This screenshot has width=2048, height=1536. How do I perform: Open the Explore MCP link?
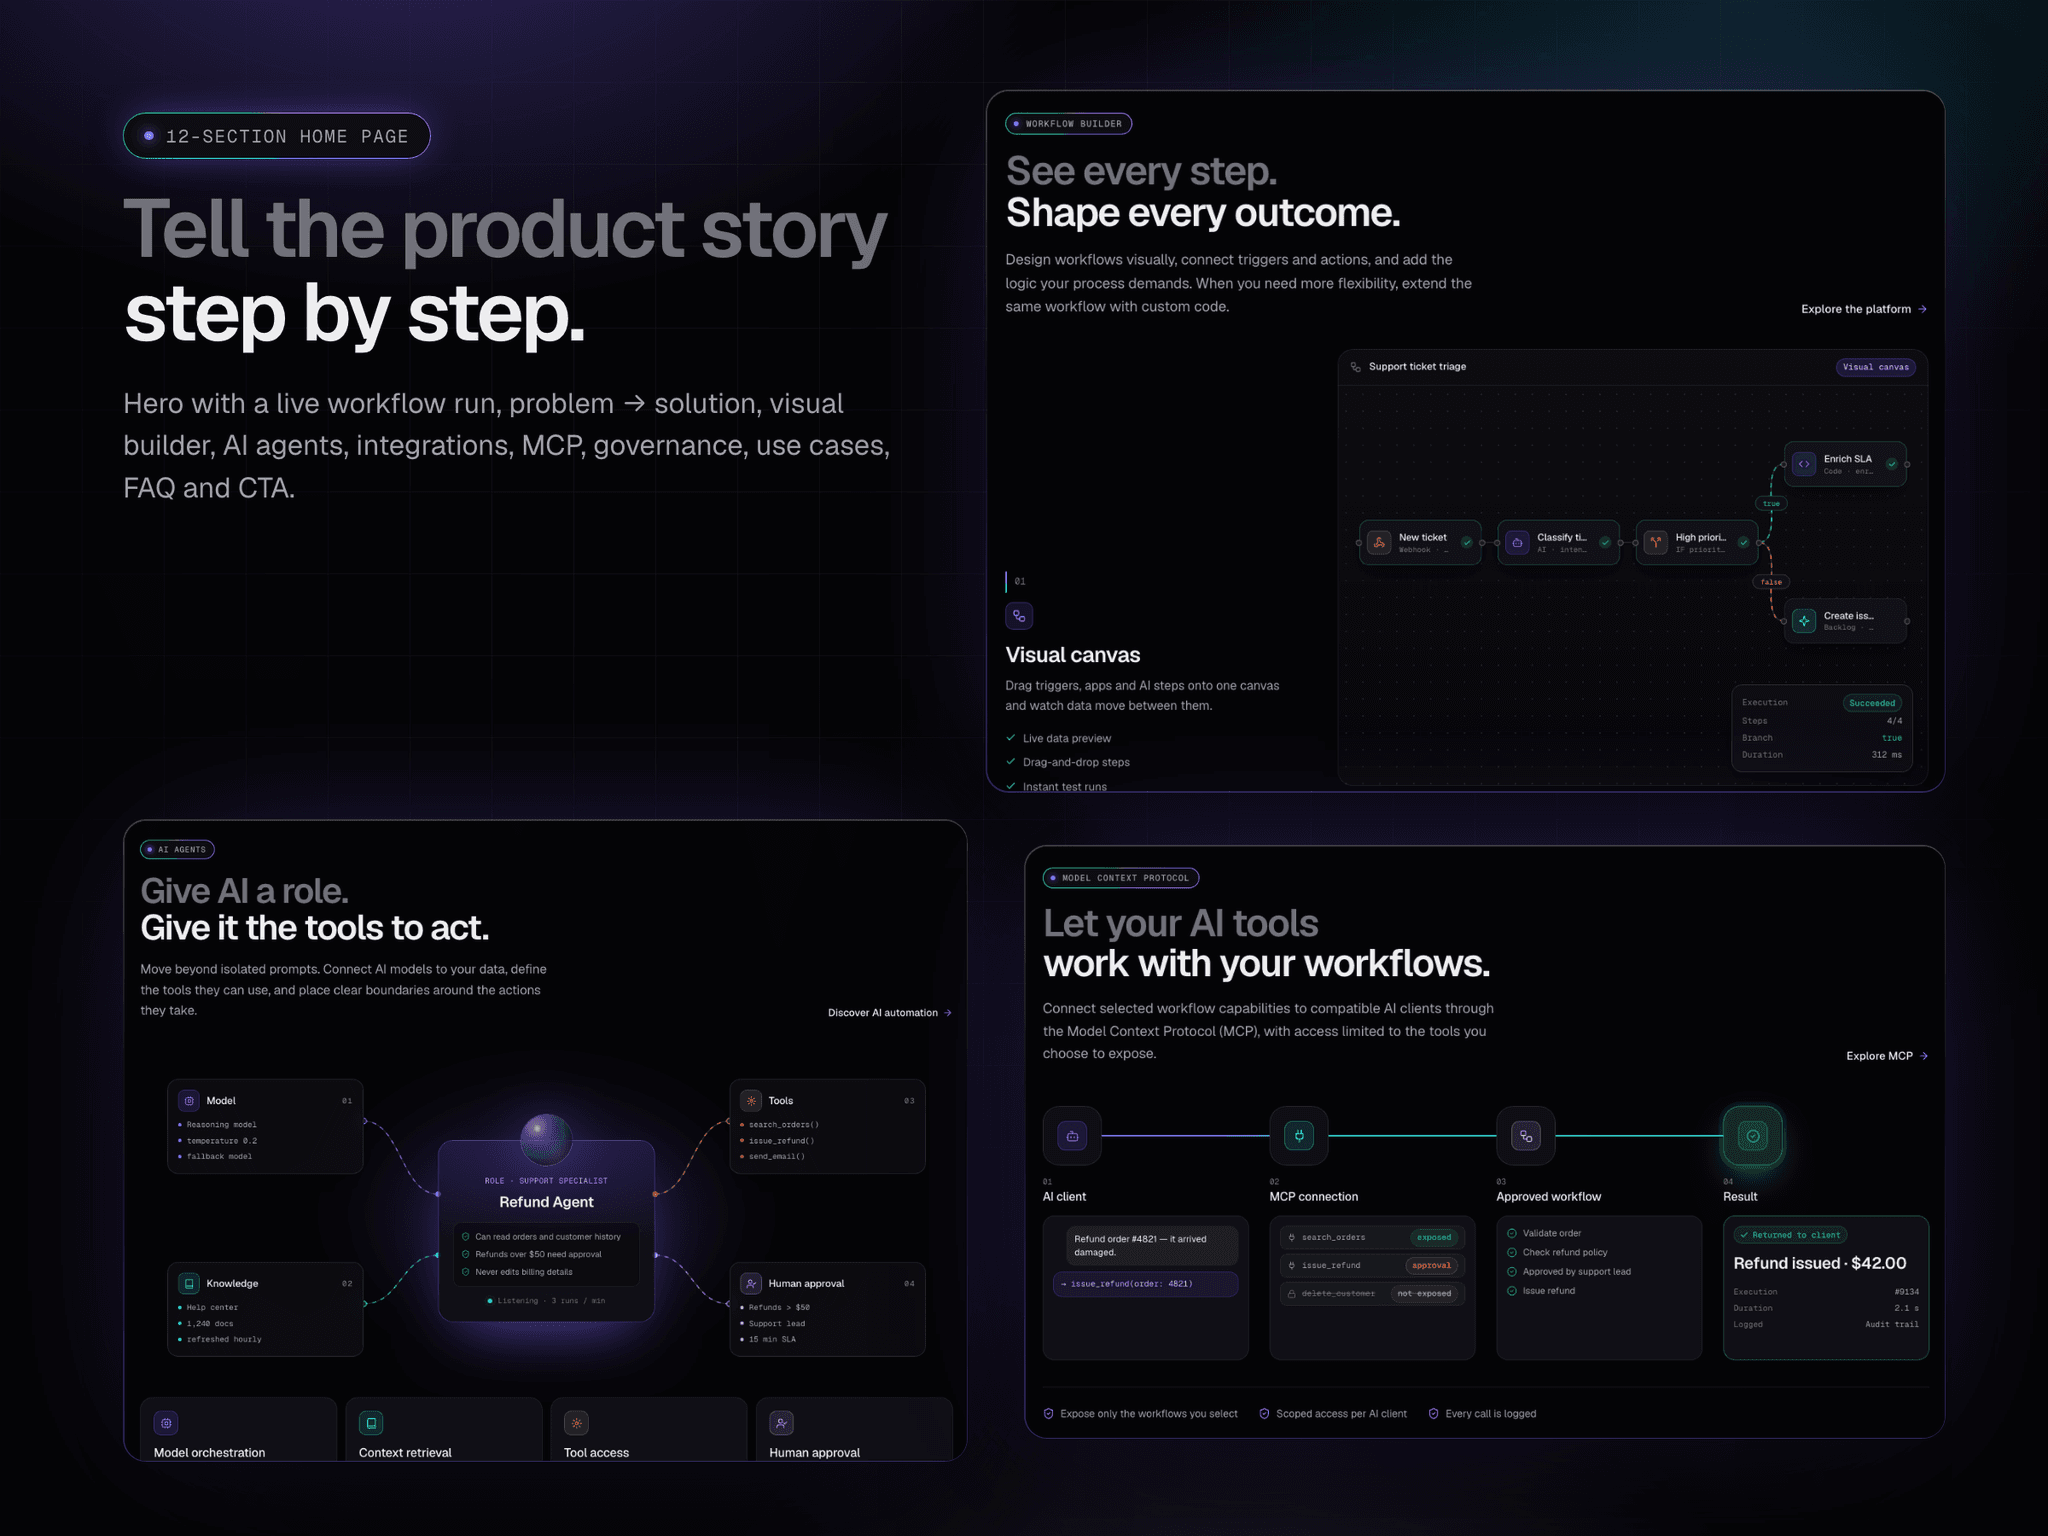point(1887,1056)
